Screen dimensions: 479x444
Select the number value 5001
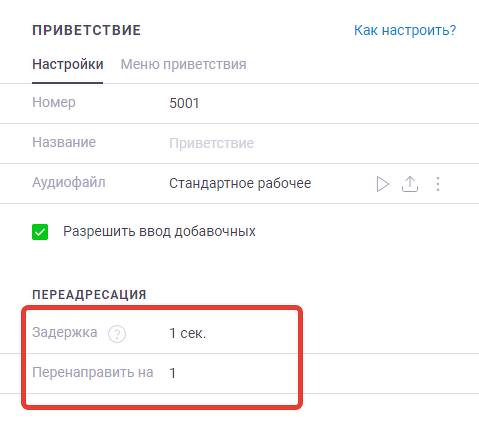(184, 103)
